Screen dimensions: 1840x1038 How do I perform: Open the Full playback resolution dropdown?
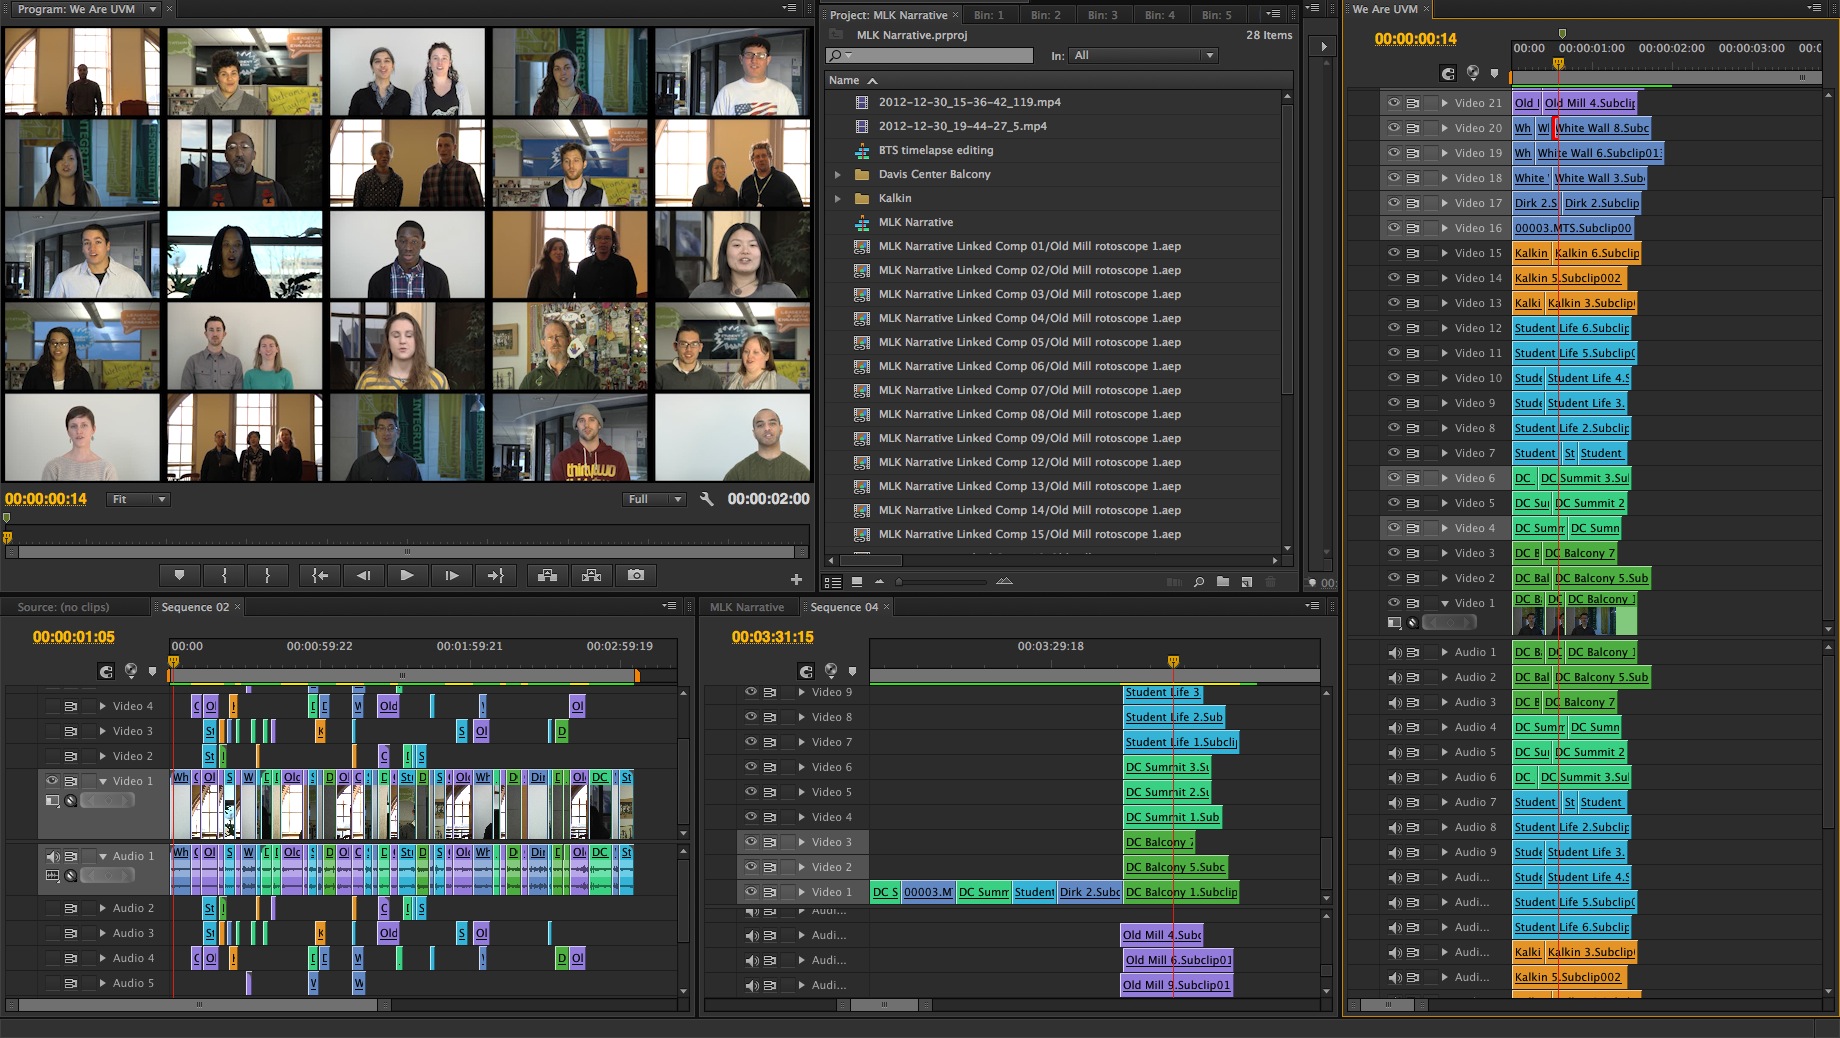coord(654,499)
